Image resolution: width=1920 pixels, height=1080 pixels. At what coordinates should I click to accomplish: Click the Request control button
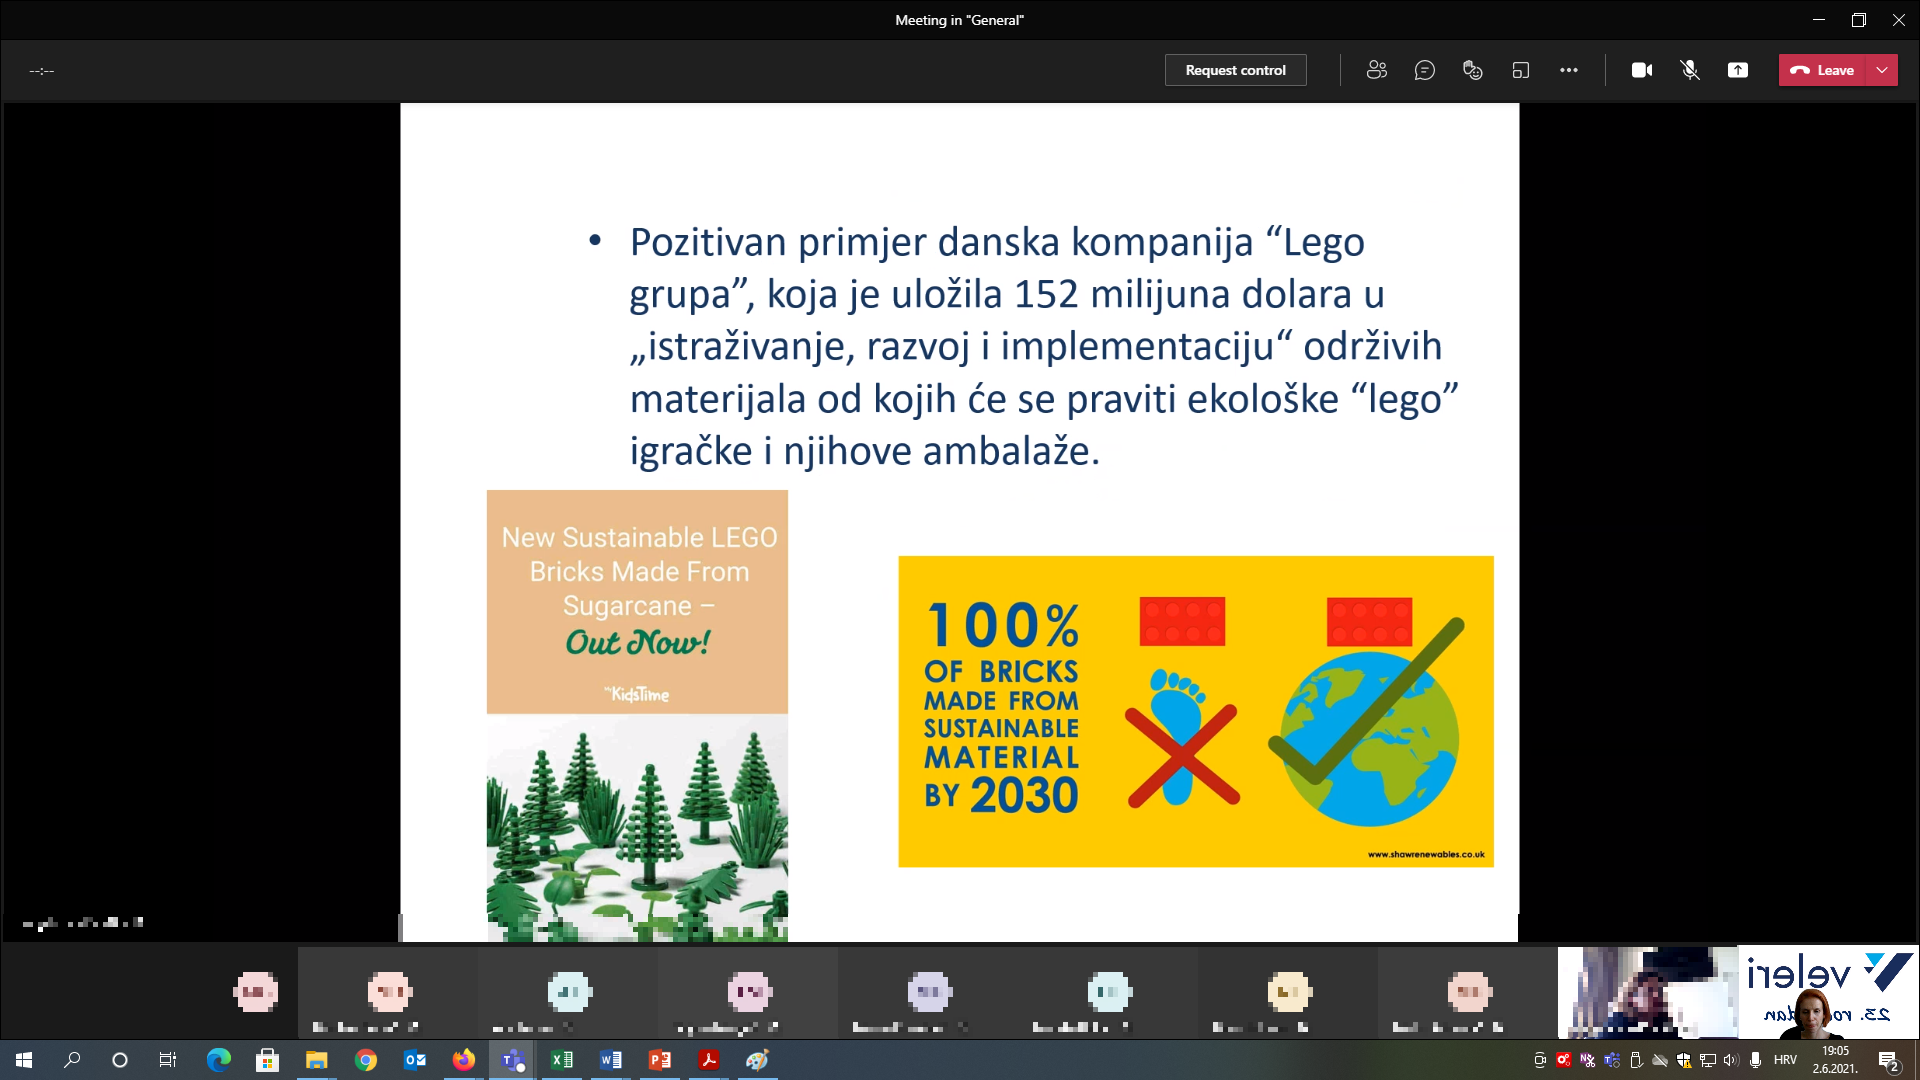point(1235,70)
